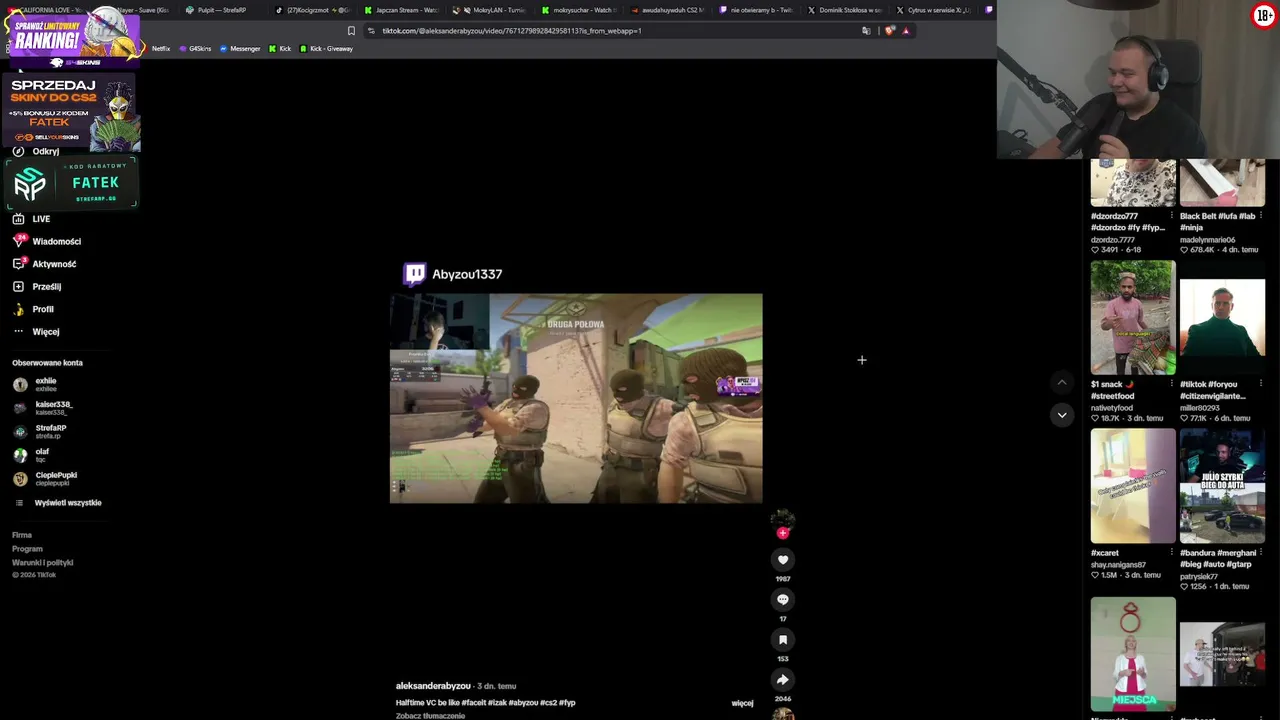Open the Kick - Giveaway bookmark
This screenshot has width=1280, height=720.
click(x=326, y=49)
